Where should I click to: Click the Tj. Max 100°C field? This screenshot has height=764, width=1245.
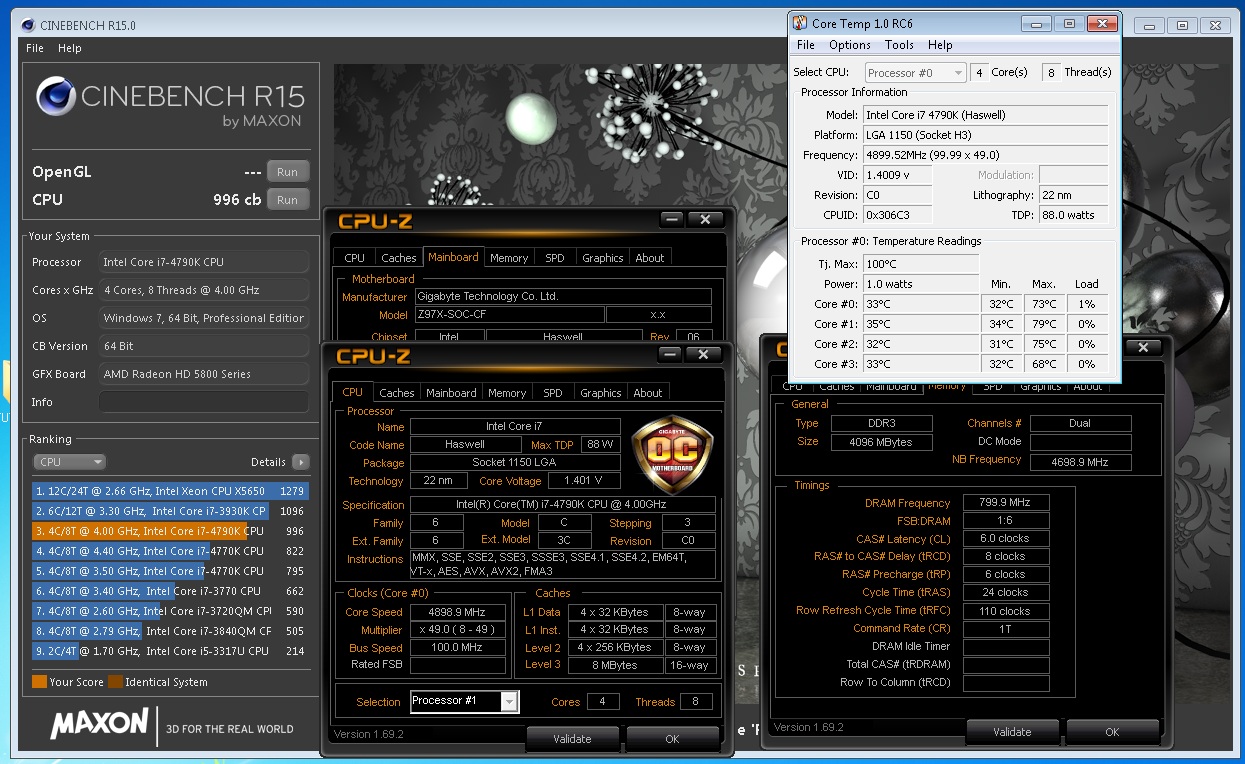921,264
